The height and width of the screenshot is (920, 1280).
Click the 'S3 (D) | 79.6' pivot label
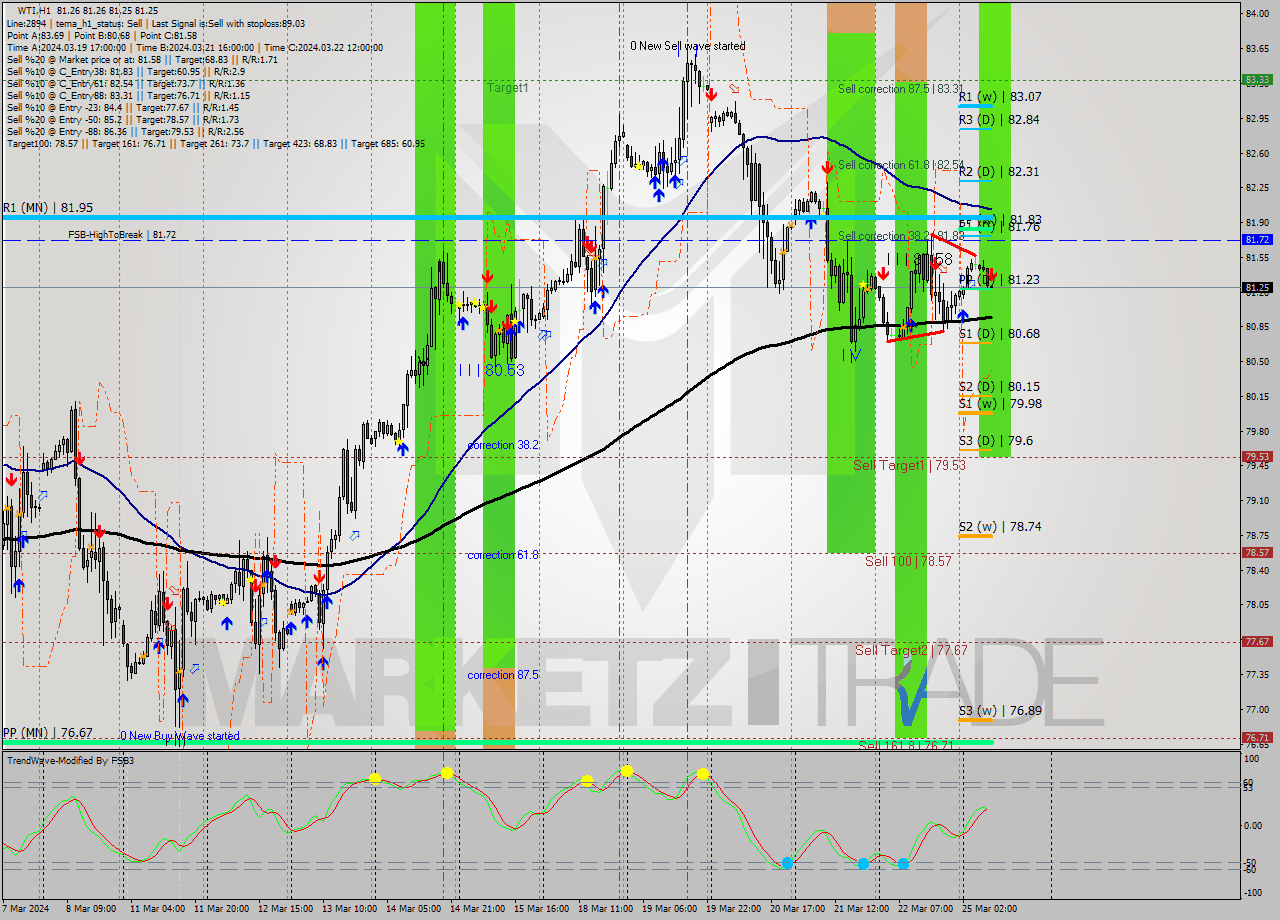pyautogui.click(x=996, y=441)
